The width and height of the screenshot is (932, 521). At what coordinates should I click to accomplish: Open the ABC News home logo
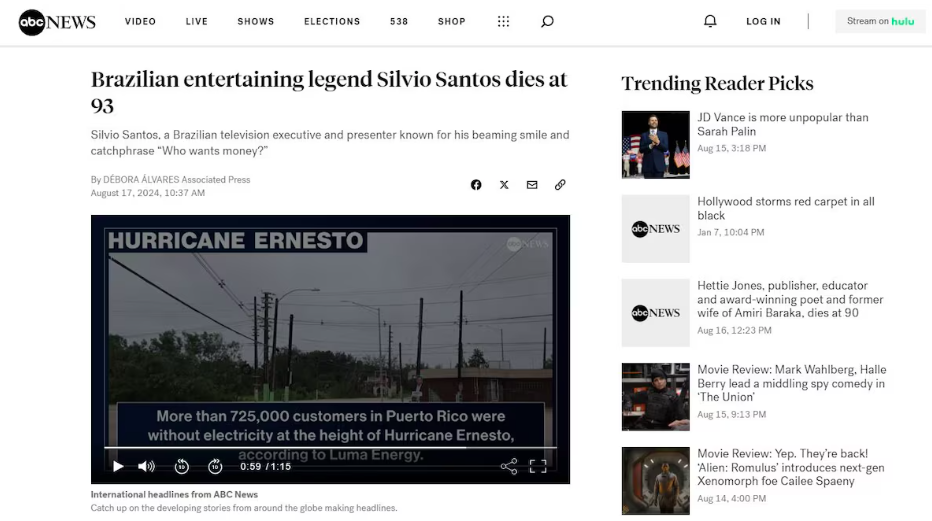click(57, 22)
